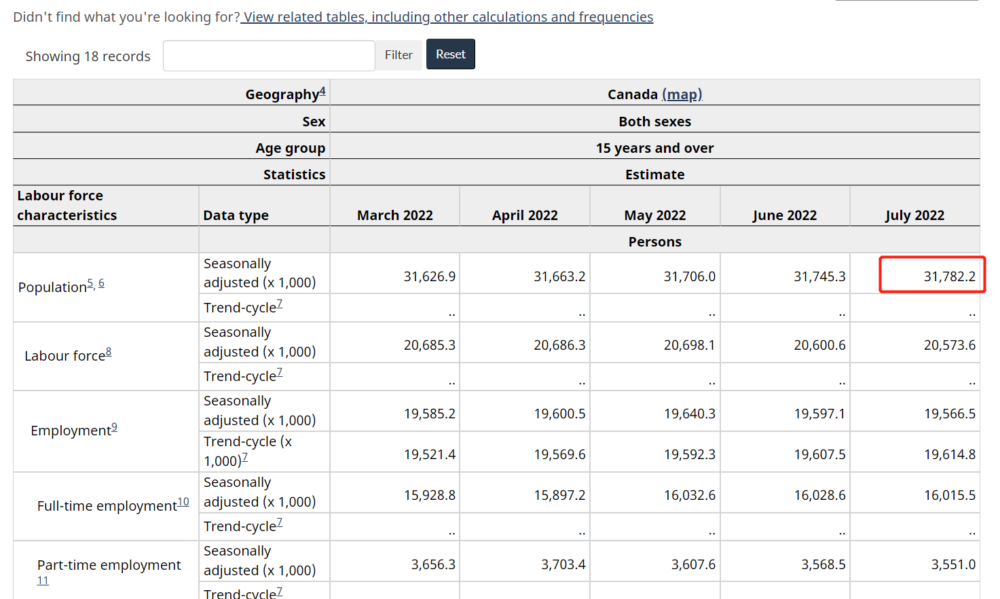Open footnote 6 next to Population
Screen dimensions: 1000x599
click(101, 284)
